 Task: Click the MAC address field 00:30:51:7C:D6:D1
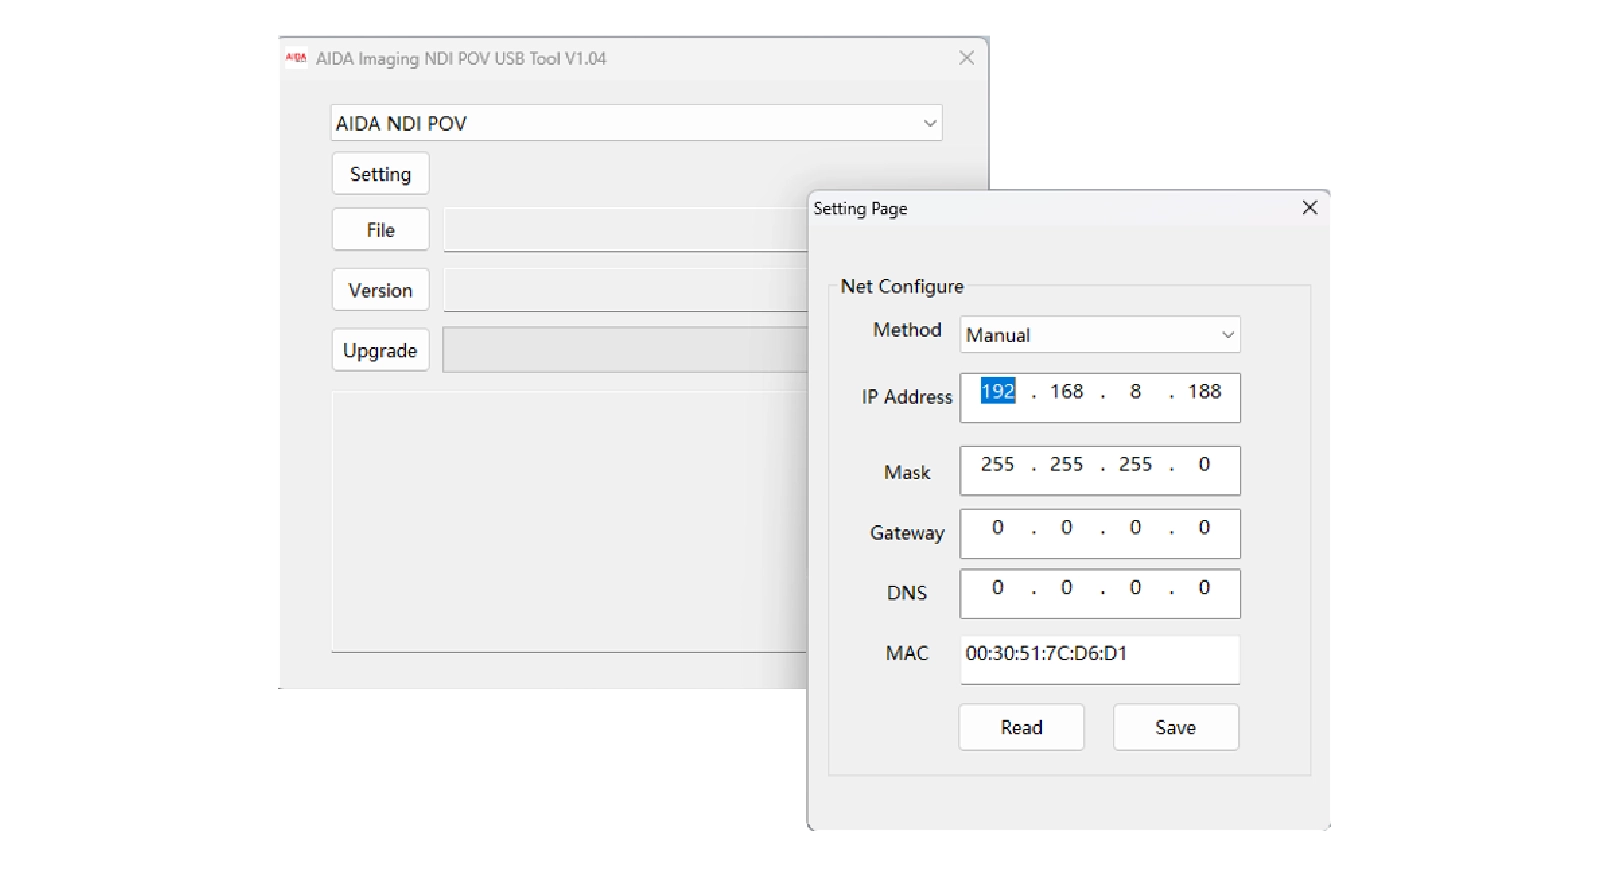(1100, 660)
